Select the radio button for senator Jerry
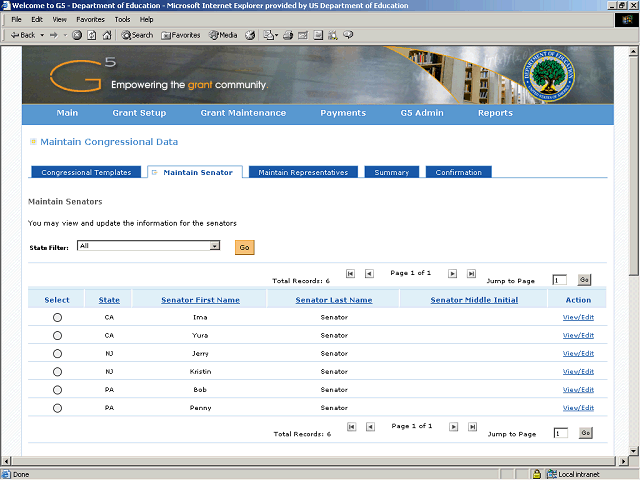640x480 pixels. click(57, 353)
